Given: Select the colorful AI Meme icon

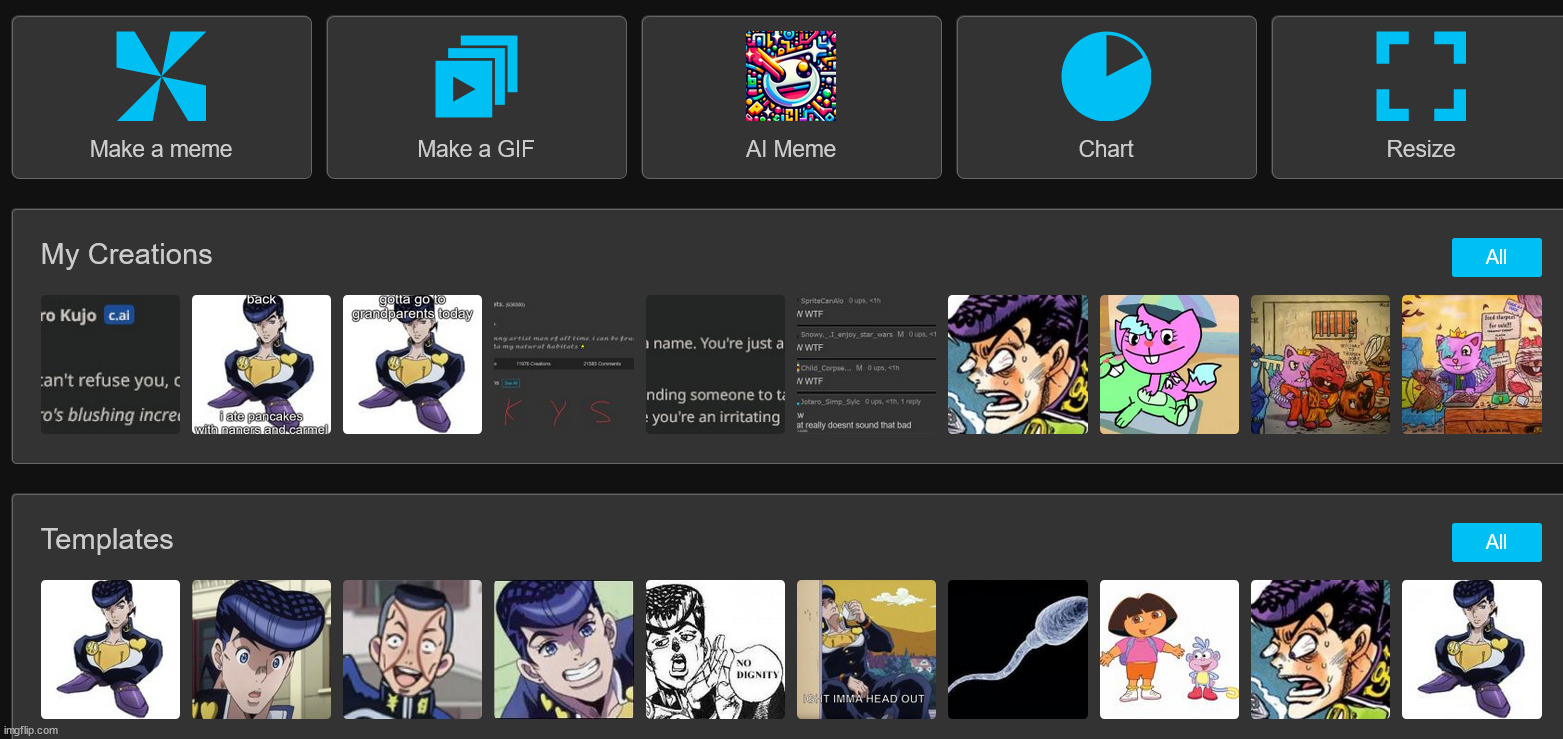Looking at the screenshot, I should [791, 77].
